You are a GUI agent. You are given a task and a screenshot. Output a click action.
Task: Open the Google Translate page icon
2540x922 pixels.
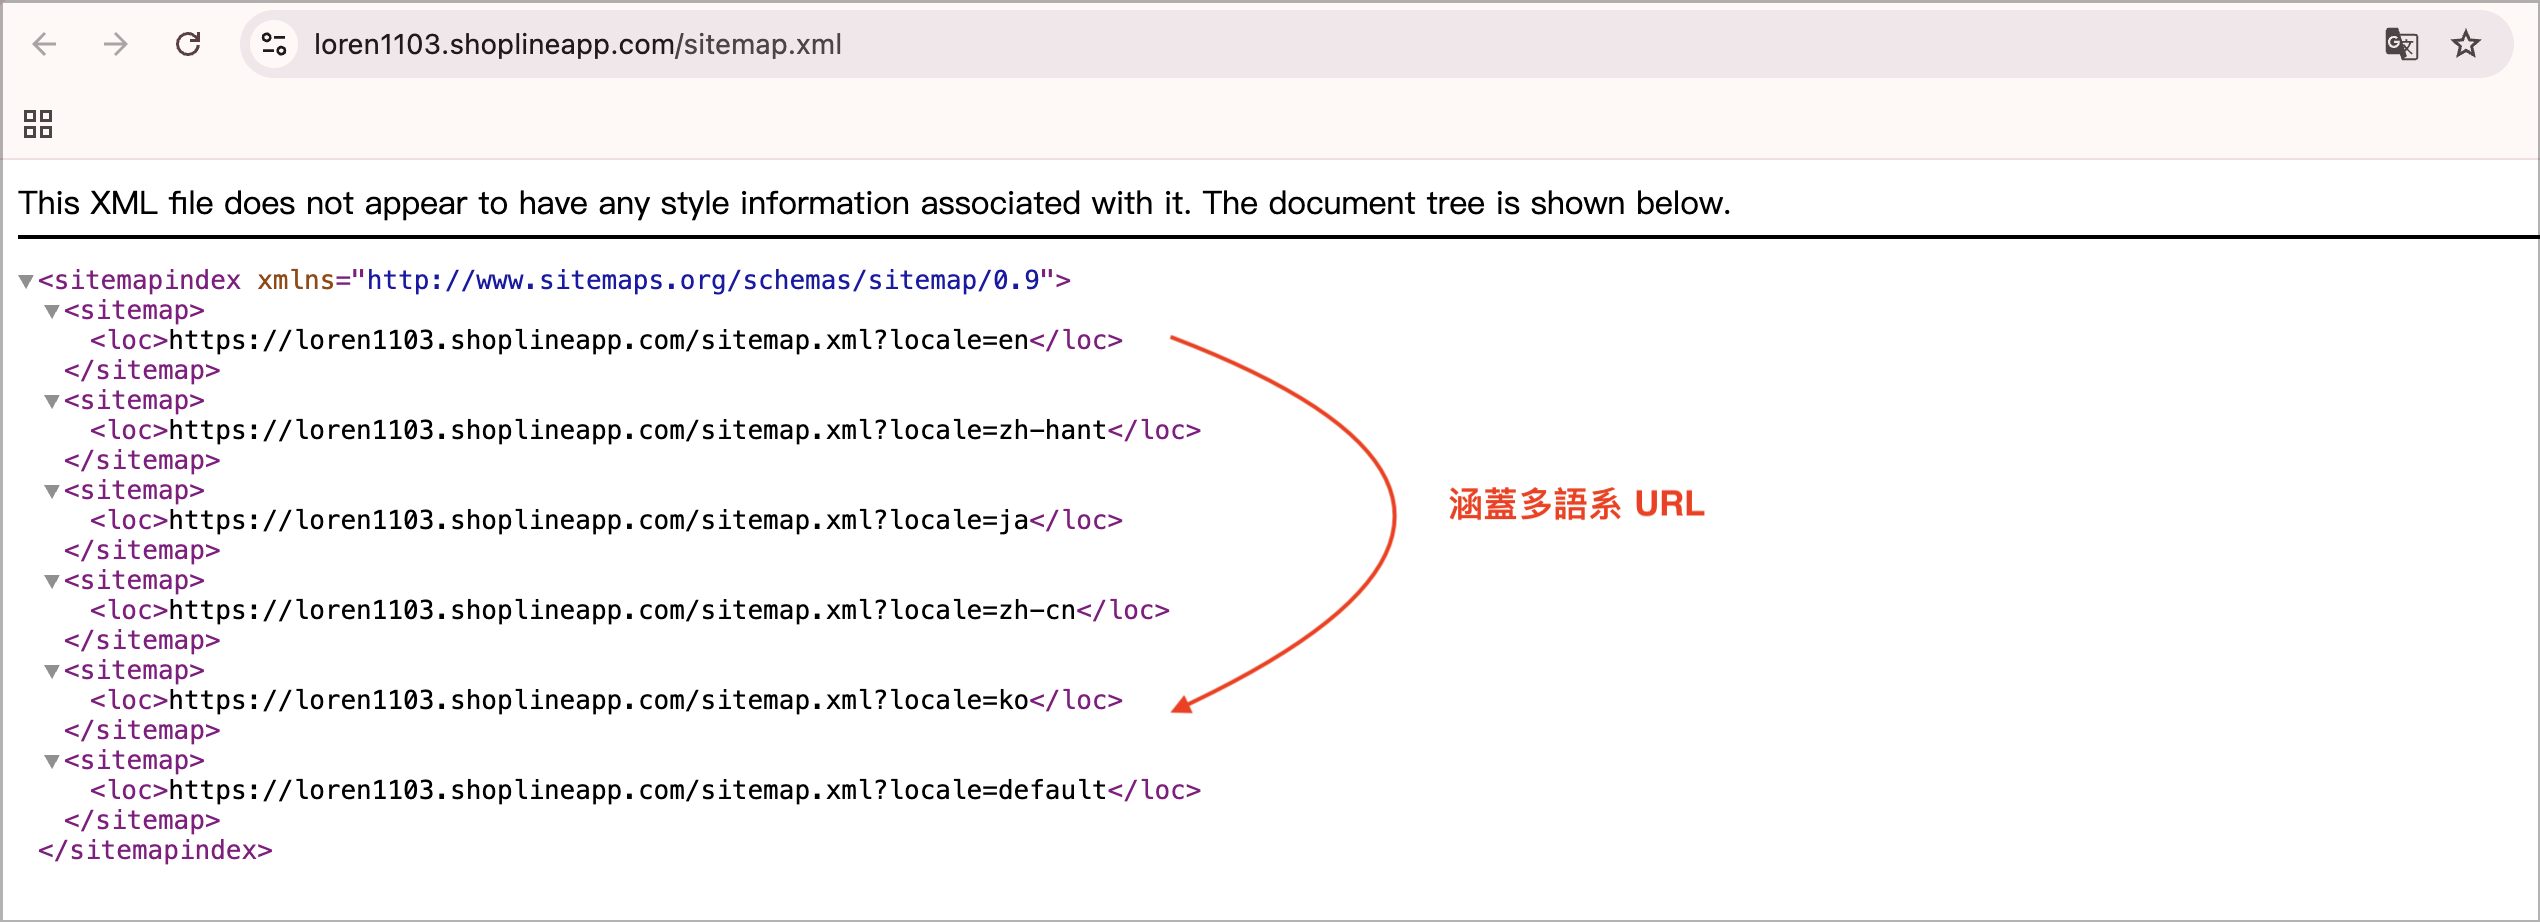coord(2401,44)
